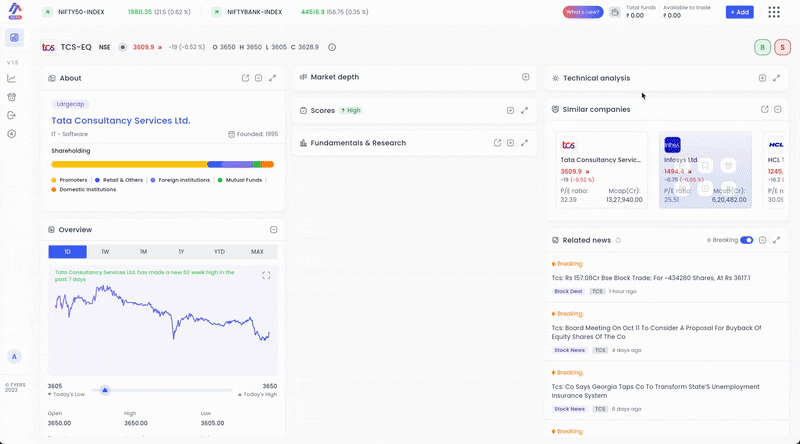800x444 pixels.
Task: Maximize Fundamentals & Research panel
Action: point(524,143)
